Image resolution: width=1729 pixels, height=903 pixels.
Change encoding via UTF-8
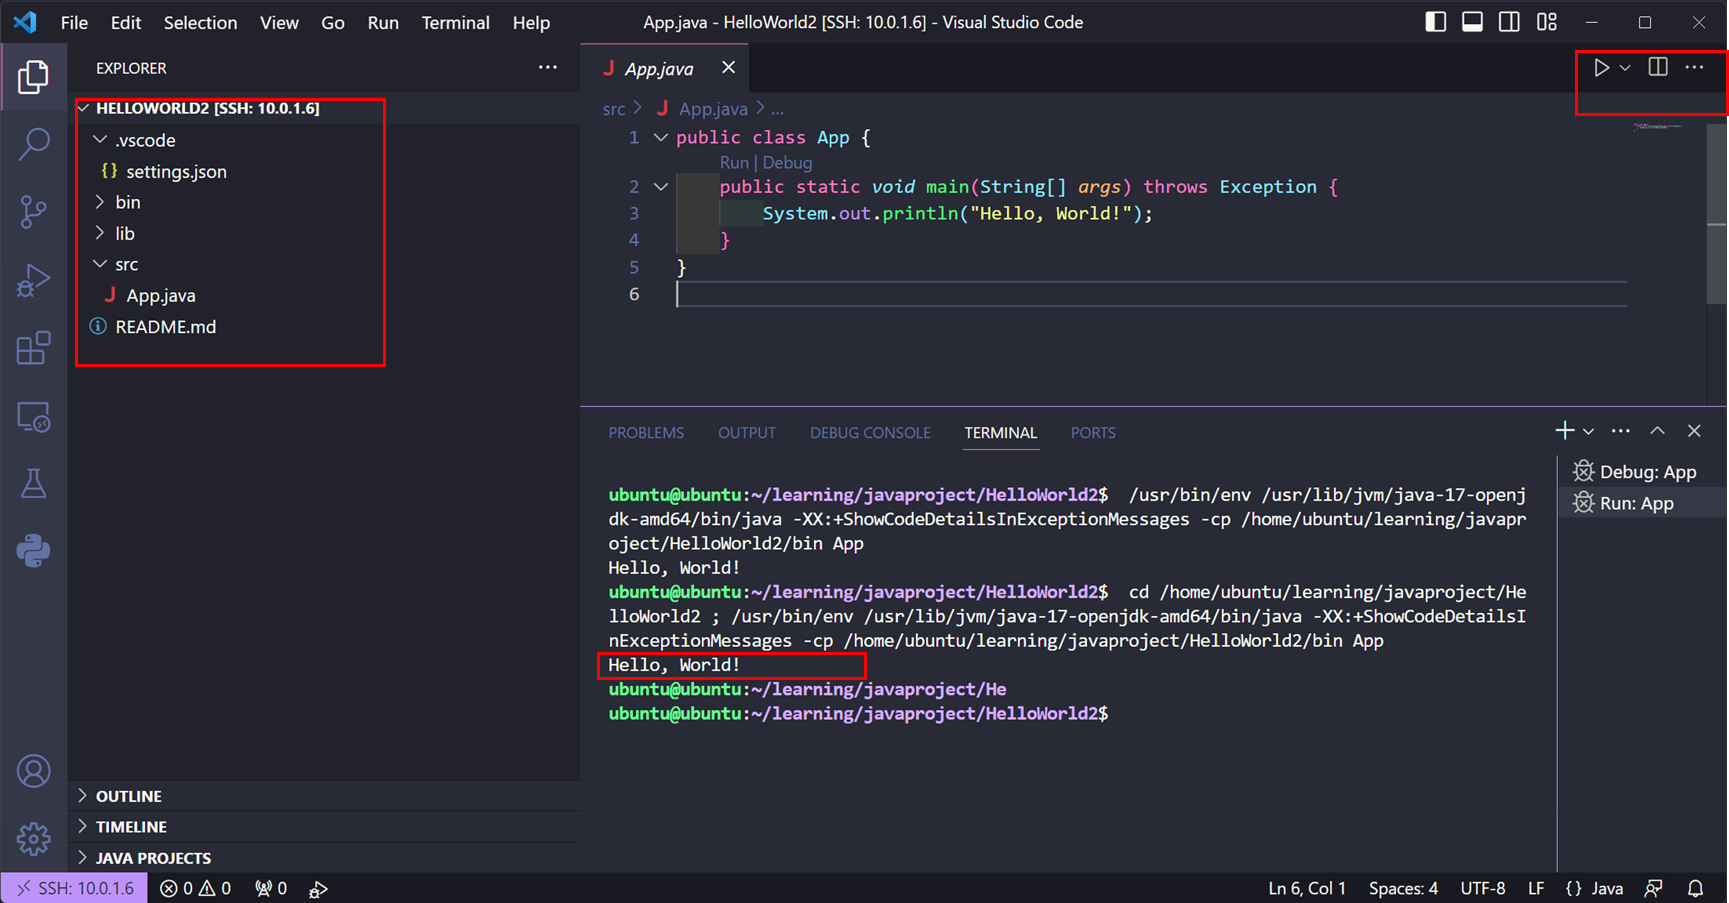click(x=1482, y=888)
